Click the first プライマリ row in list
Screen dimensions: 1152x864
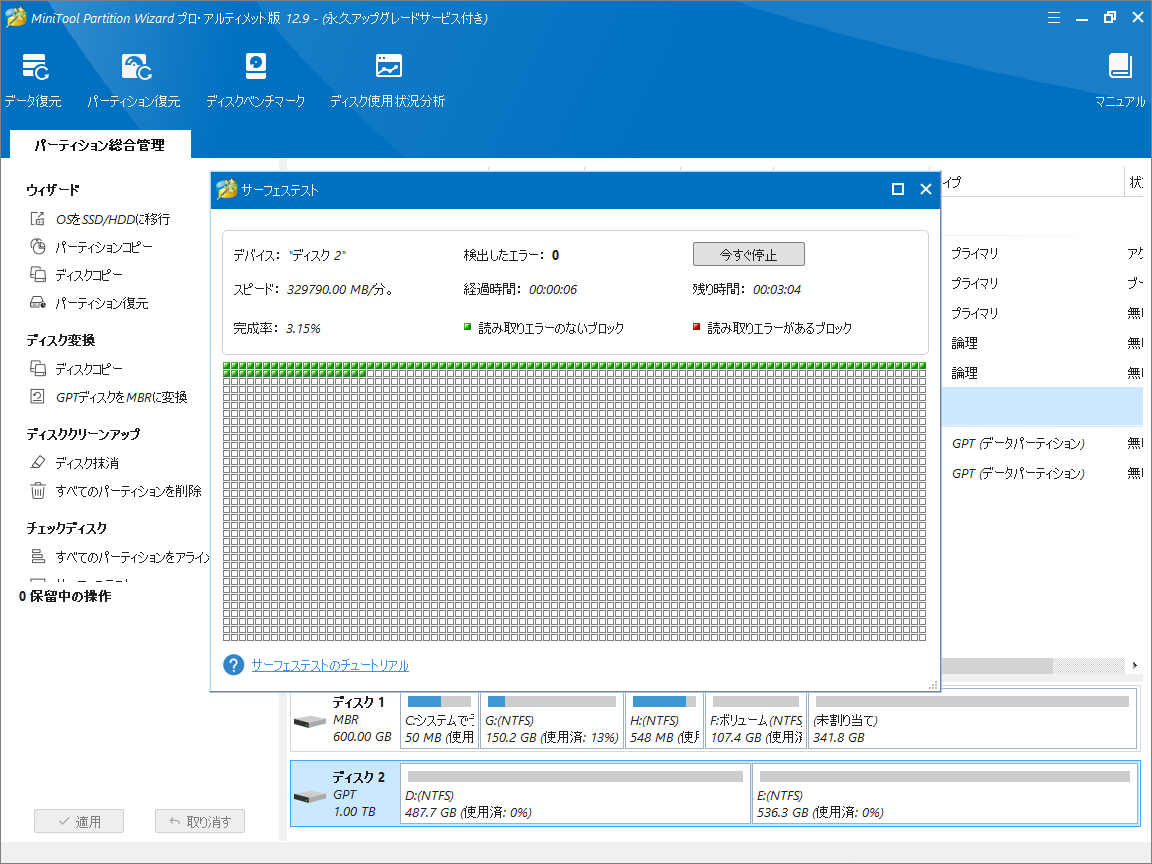coord(1042,253)
